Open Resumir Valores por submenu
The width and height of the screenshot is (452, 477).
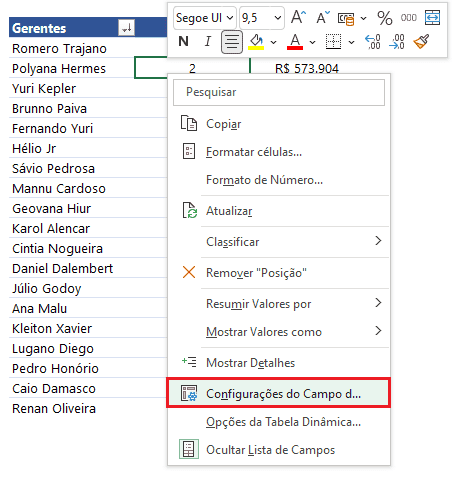(x=279, y=304)
